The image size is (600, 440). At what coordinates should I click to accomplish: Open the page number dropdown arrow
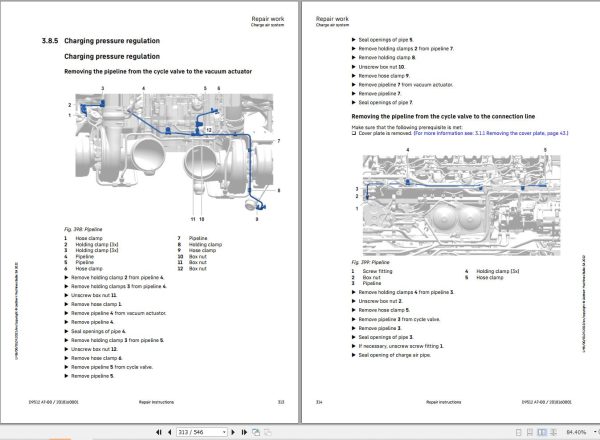tap(225, 432)
